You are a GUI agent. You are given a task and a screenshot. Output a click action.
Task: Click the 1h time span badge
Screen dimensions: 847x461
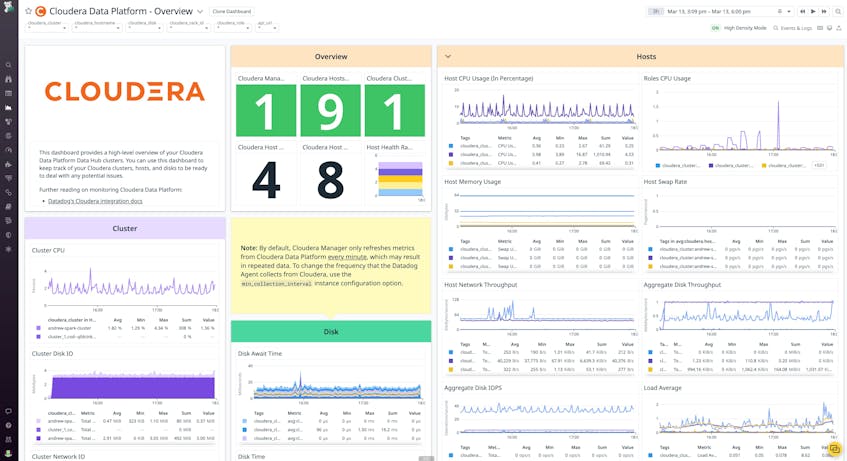tap(656, 11)
